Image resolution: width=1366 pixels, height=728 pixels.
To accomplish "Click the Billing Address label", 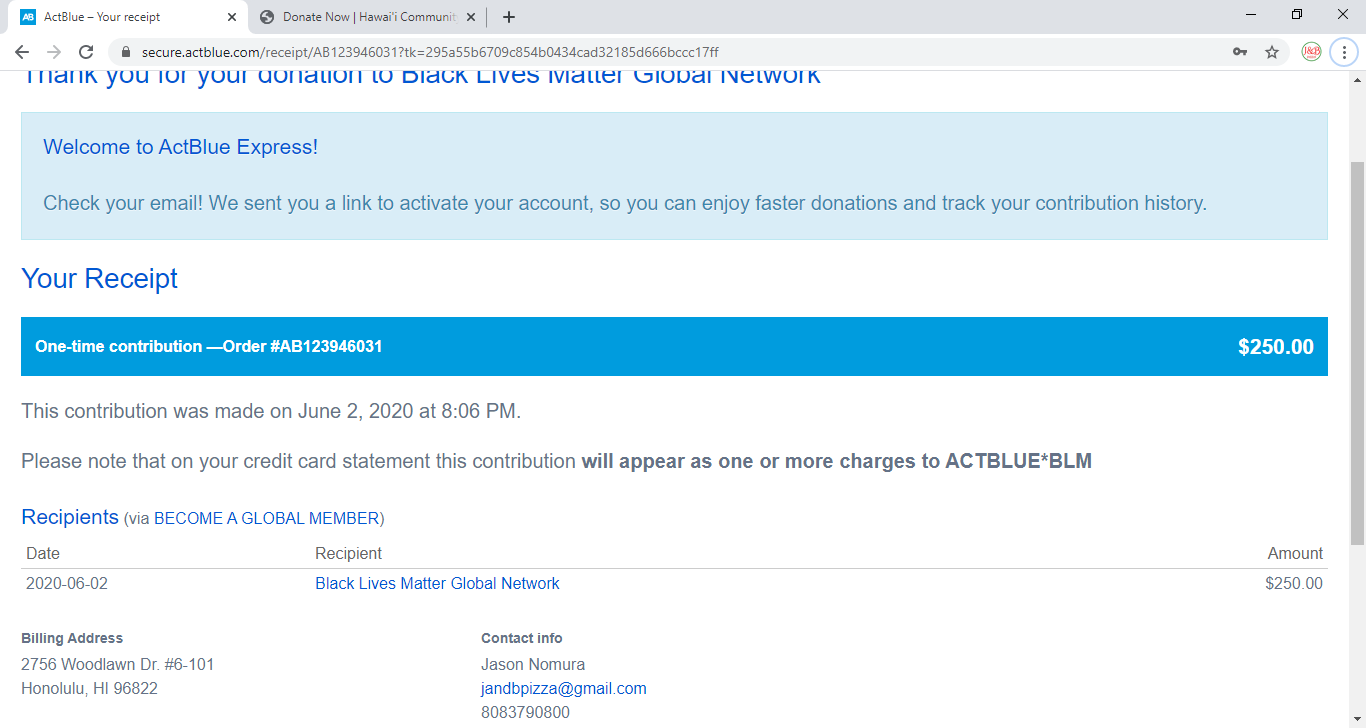I will click(72, 638).
